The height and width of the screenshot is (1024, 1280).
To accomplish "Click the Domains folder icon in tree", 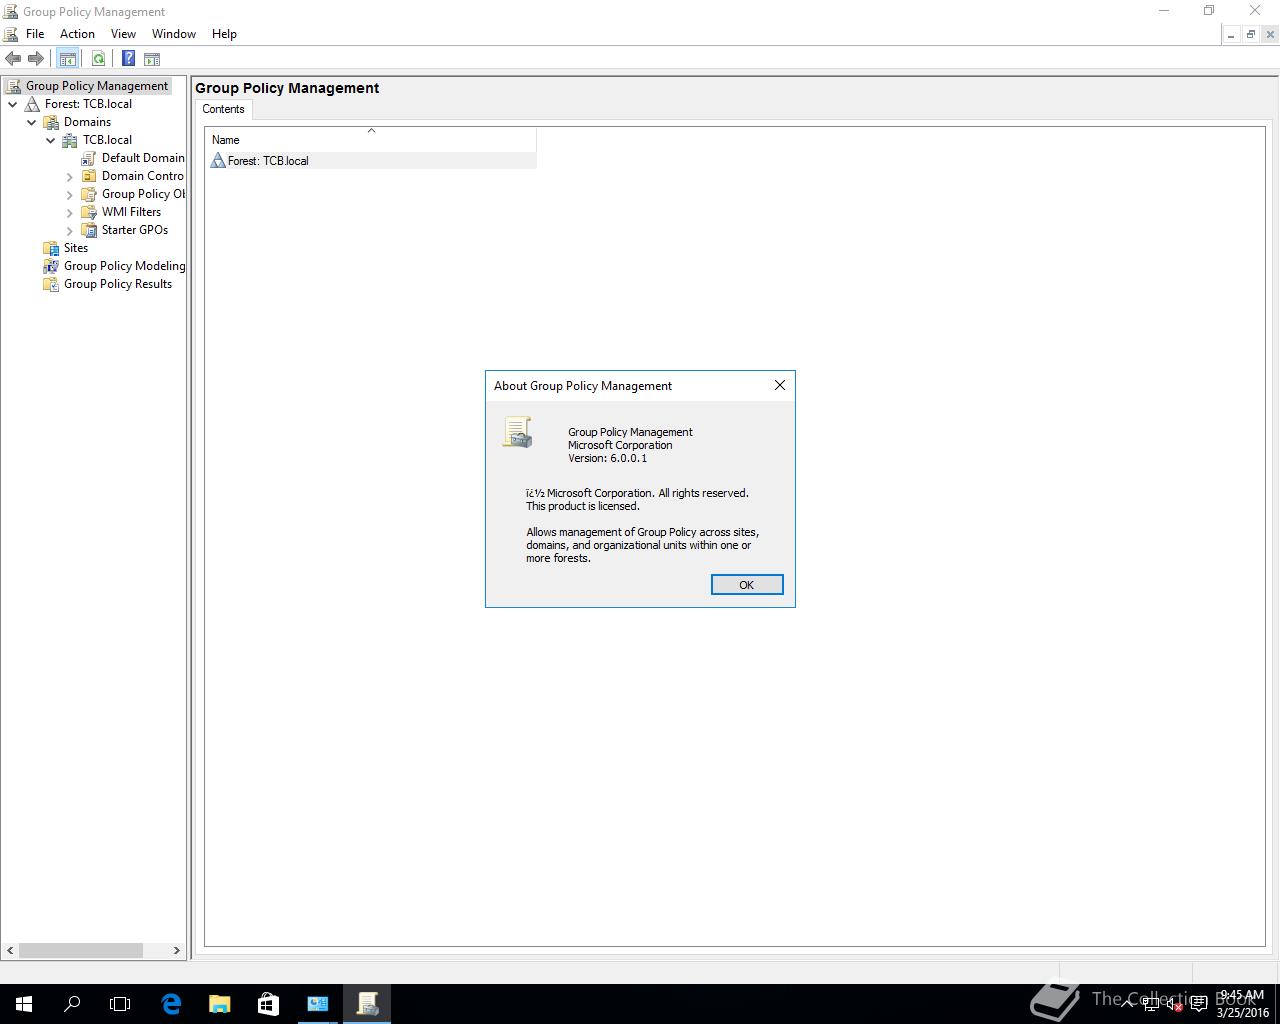I will (51, 122).
